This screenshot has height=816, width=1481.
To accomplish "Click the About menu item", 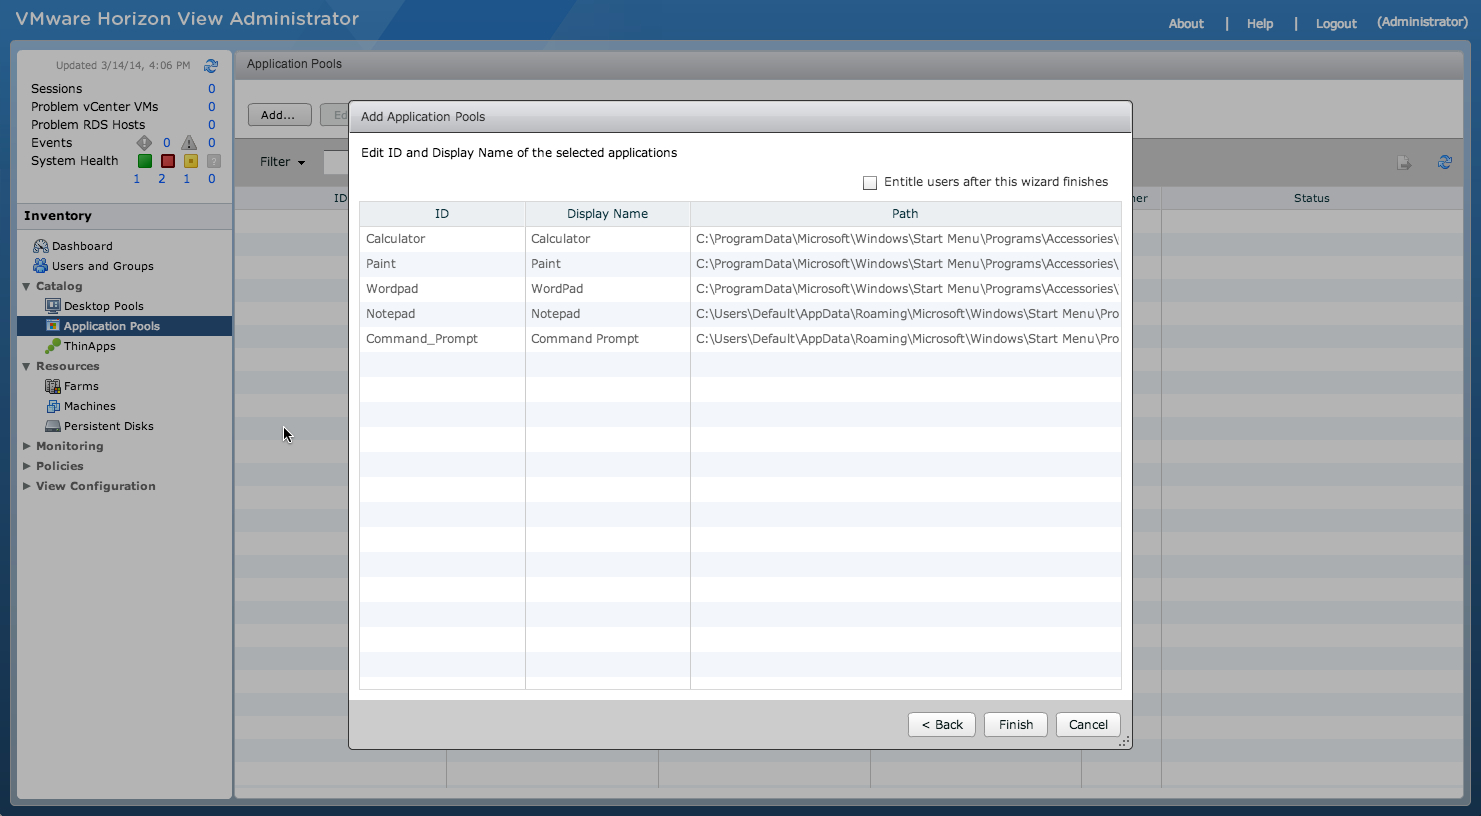I will click(x=1185, y=23).
